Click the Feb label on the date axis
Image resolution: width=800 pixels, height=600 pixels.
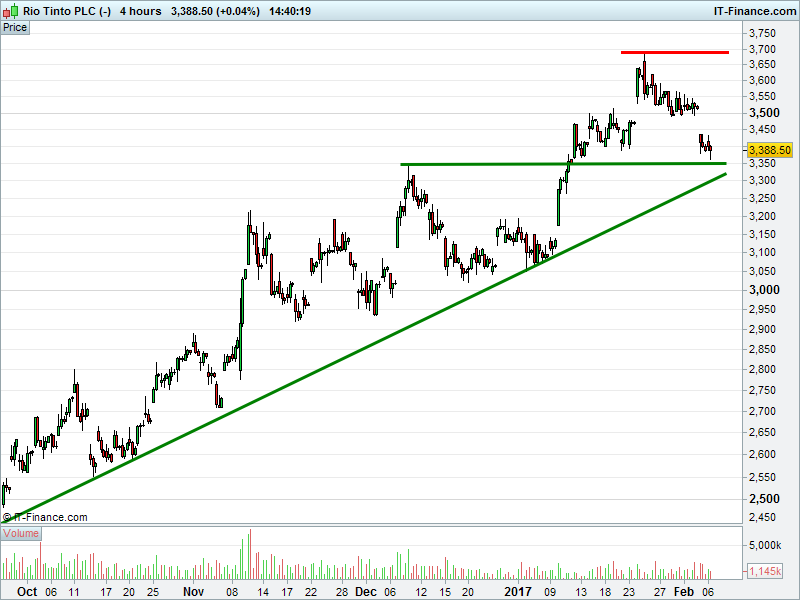point(684,592)
